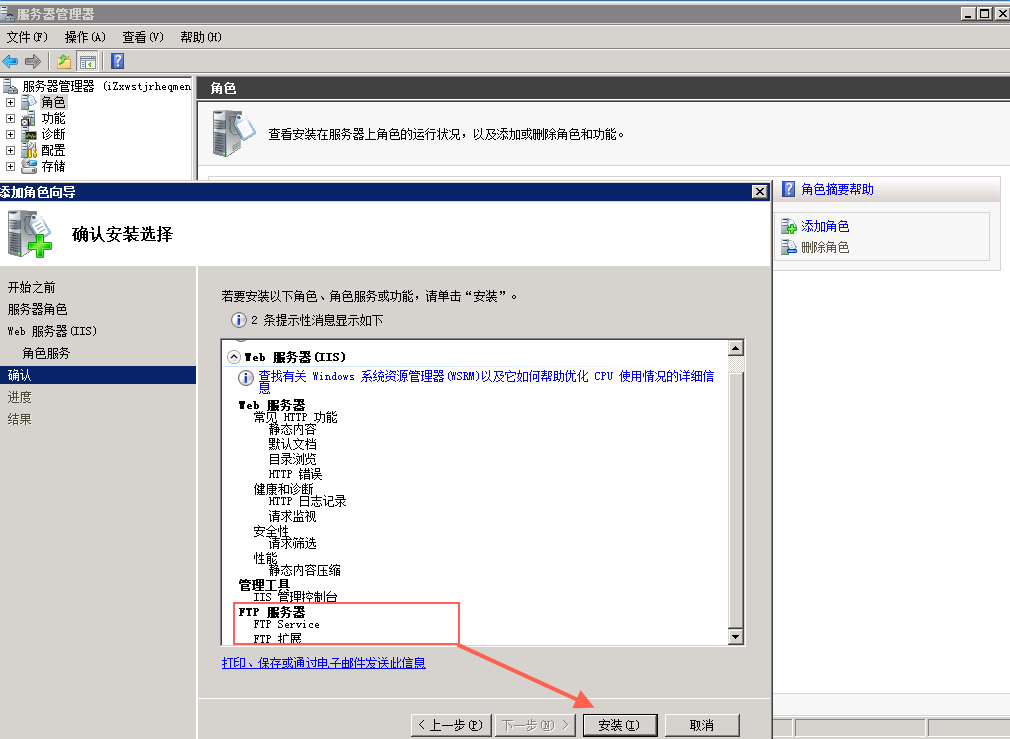Open the print, save or email information link
Image resolution: width=1010 pixels, height=739 pixels.
[x=323, y=662]
